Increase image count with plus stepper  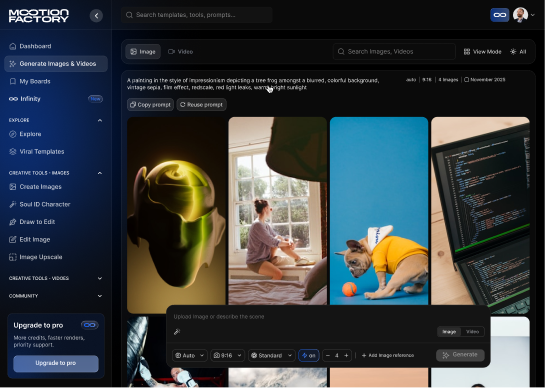tap(346, 355)
